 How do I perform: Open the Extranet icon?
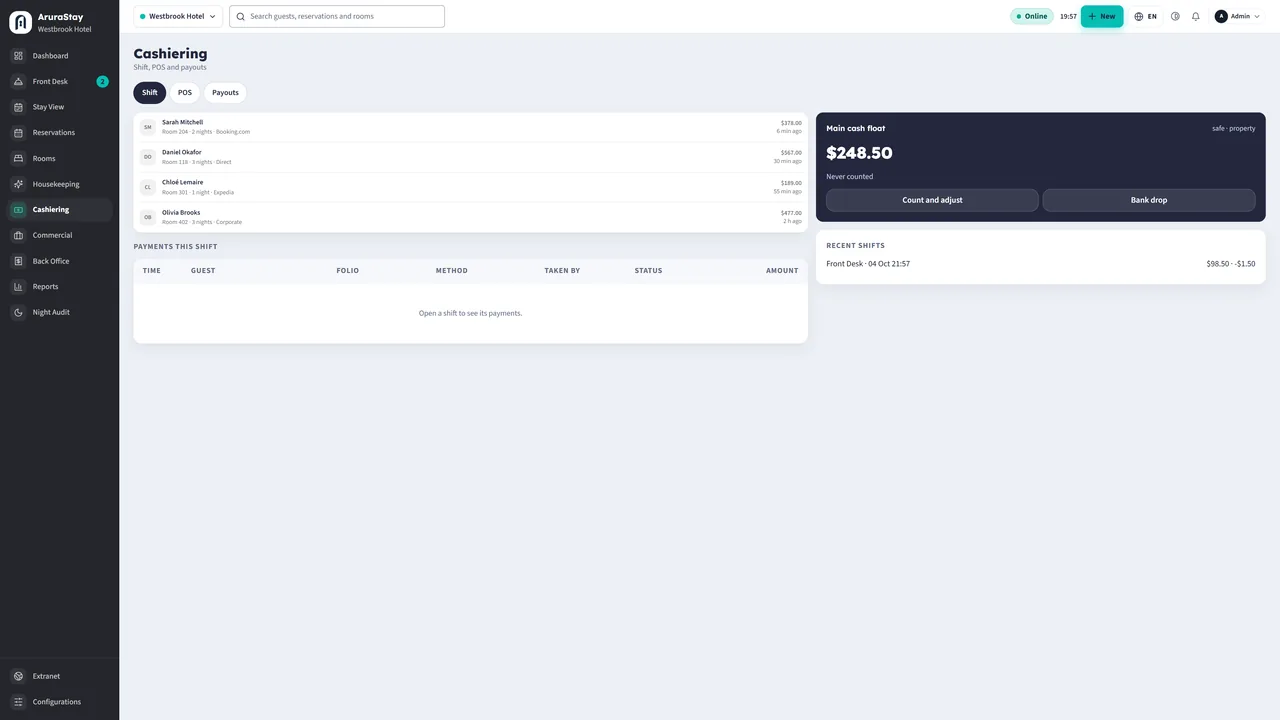point(18,676)
